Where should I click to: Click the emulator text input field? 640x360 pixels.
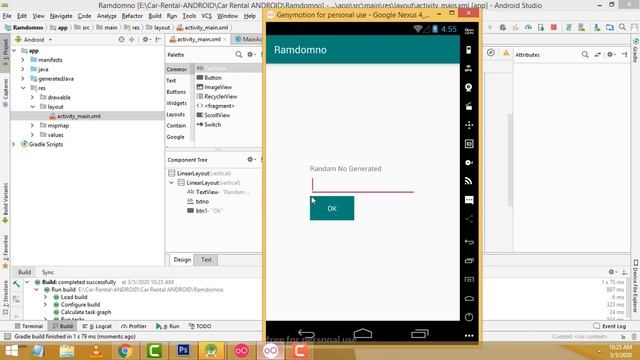click(x=362, y=184)
